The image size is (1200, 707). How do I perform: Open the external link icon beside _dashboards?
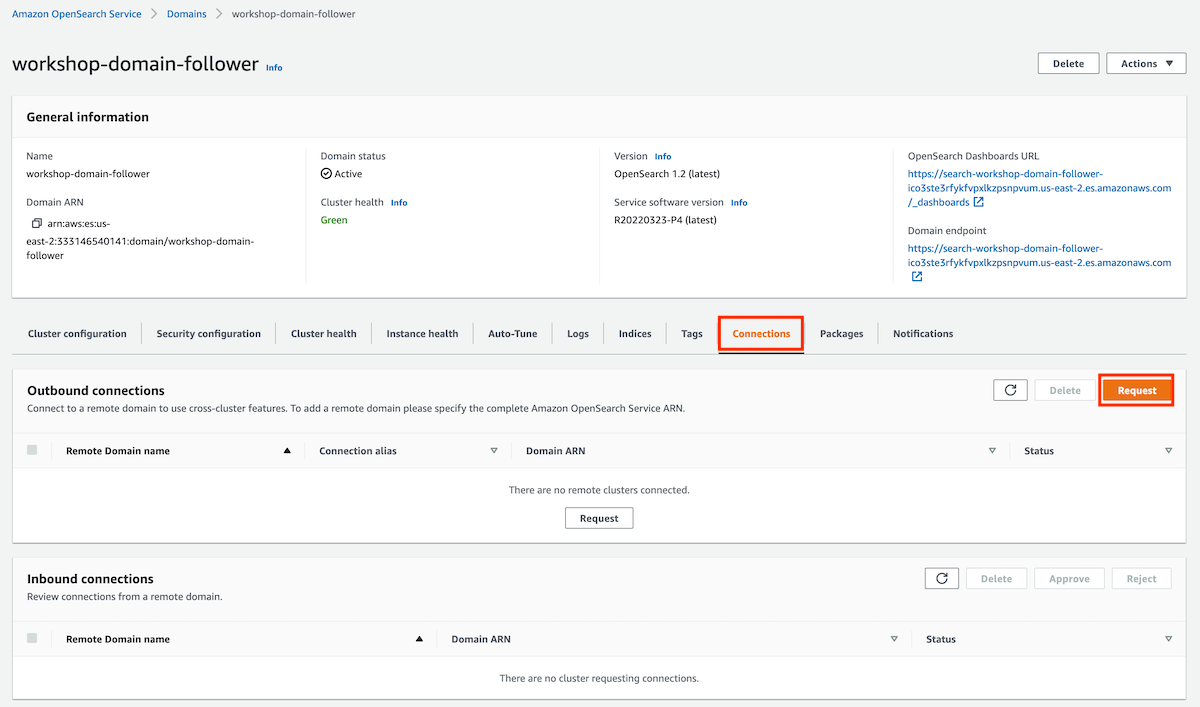click(979, 202)
